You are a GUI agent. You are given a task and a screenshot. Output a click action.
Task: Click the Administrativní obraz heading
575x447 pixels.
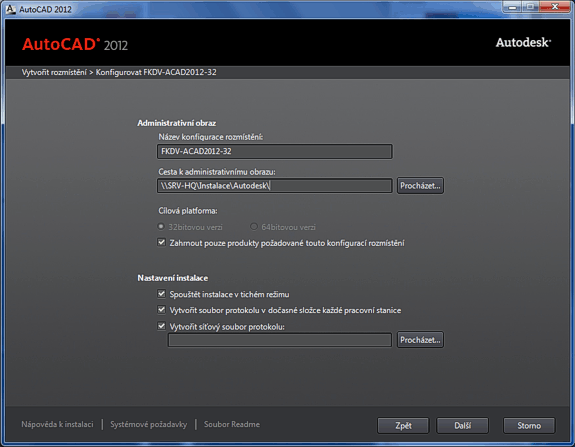176,123
